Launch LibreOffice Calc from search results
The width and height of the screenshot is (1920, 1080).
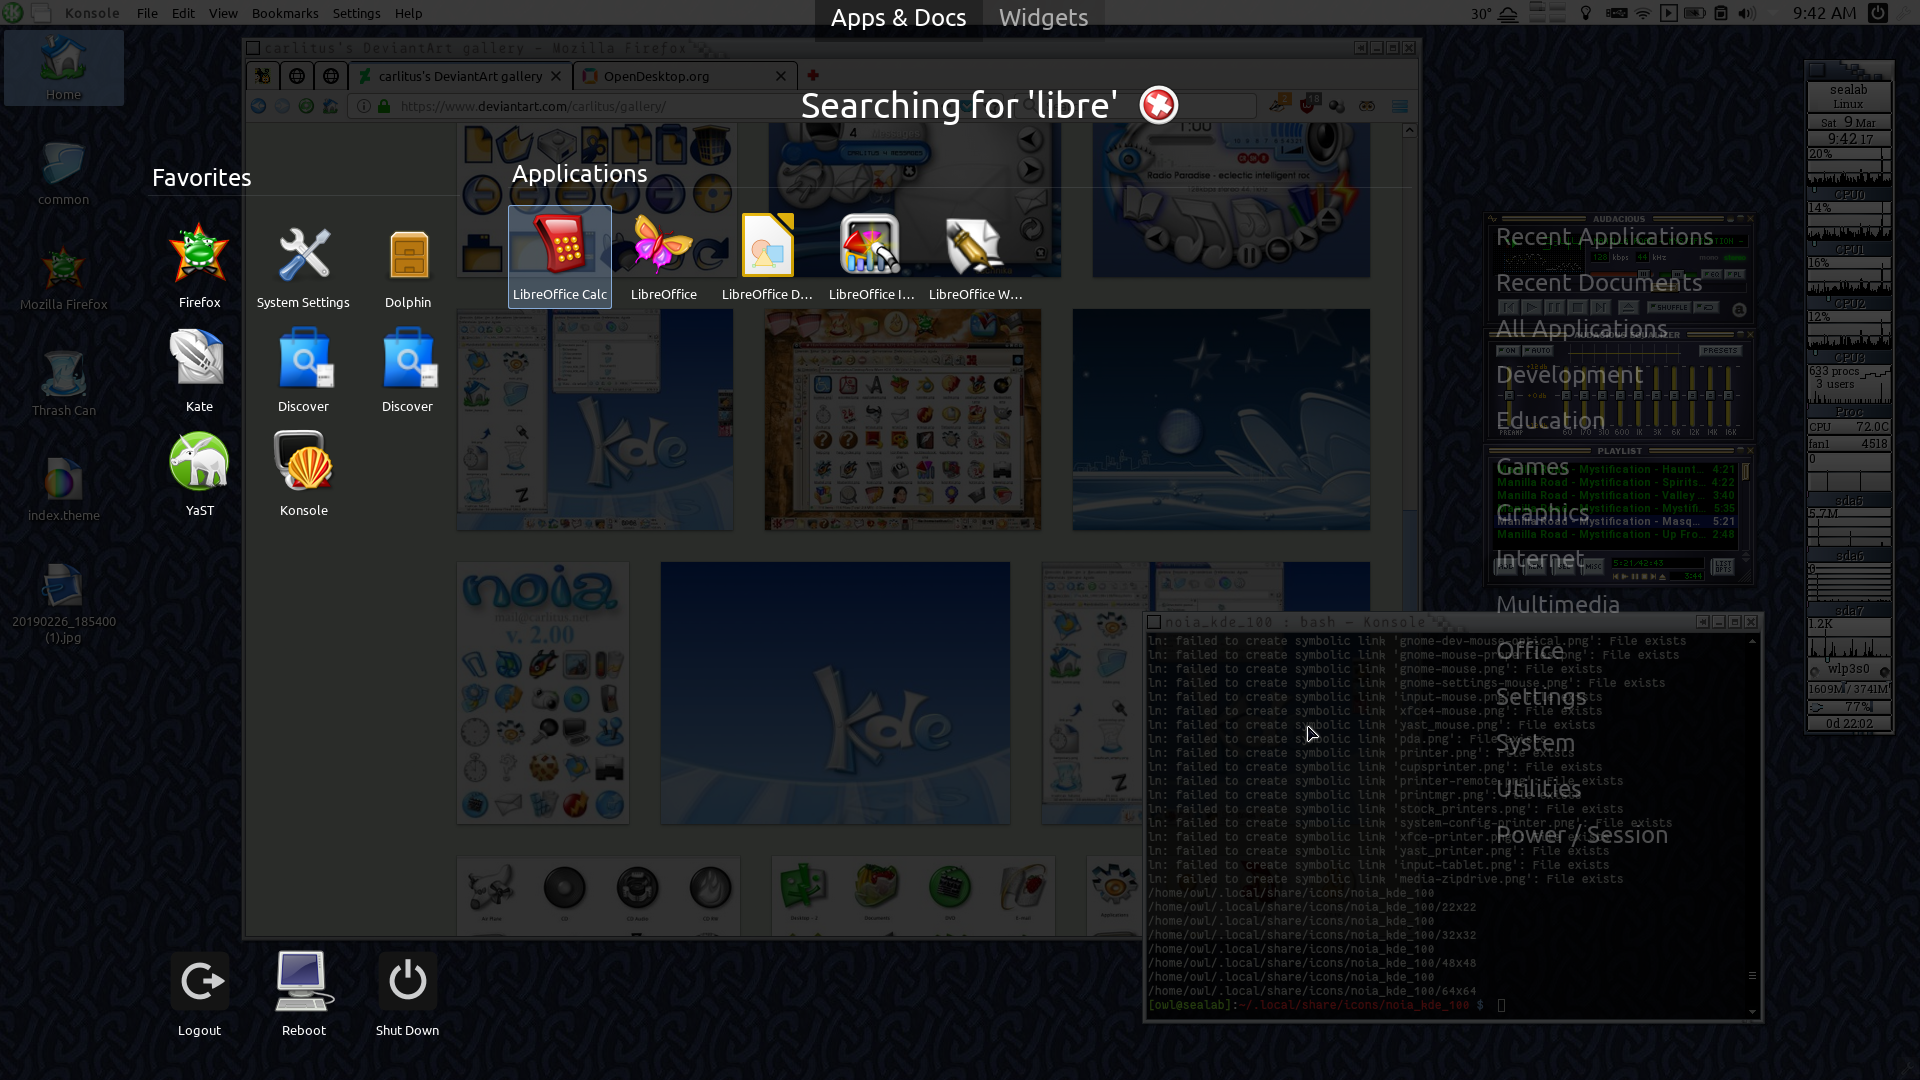[x=560, y=256]
